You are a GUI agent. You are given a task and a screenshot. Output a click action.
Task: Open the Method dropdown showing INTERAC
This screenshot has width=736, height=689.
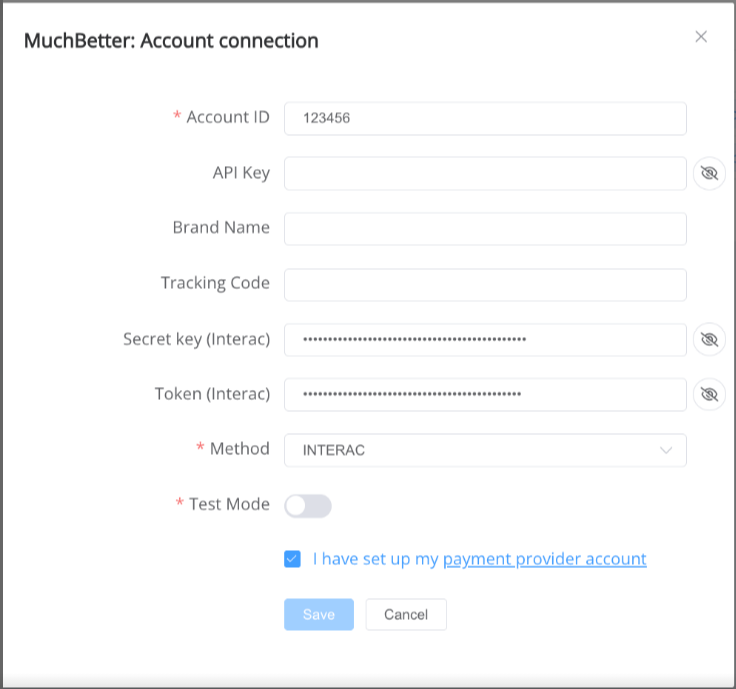pos(485,450)
